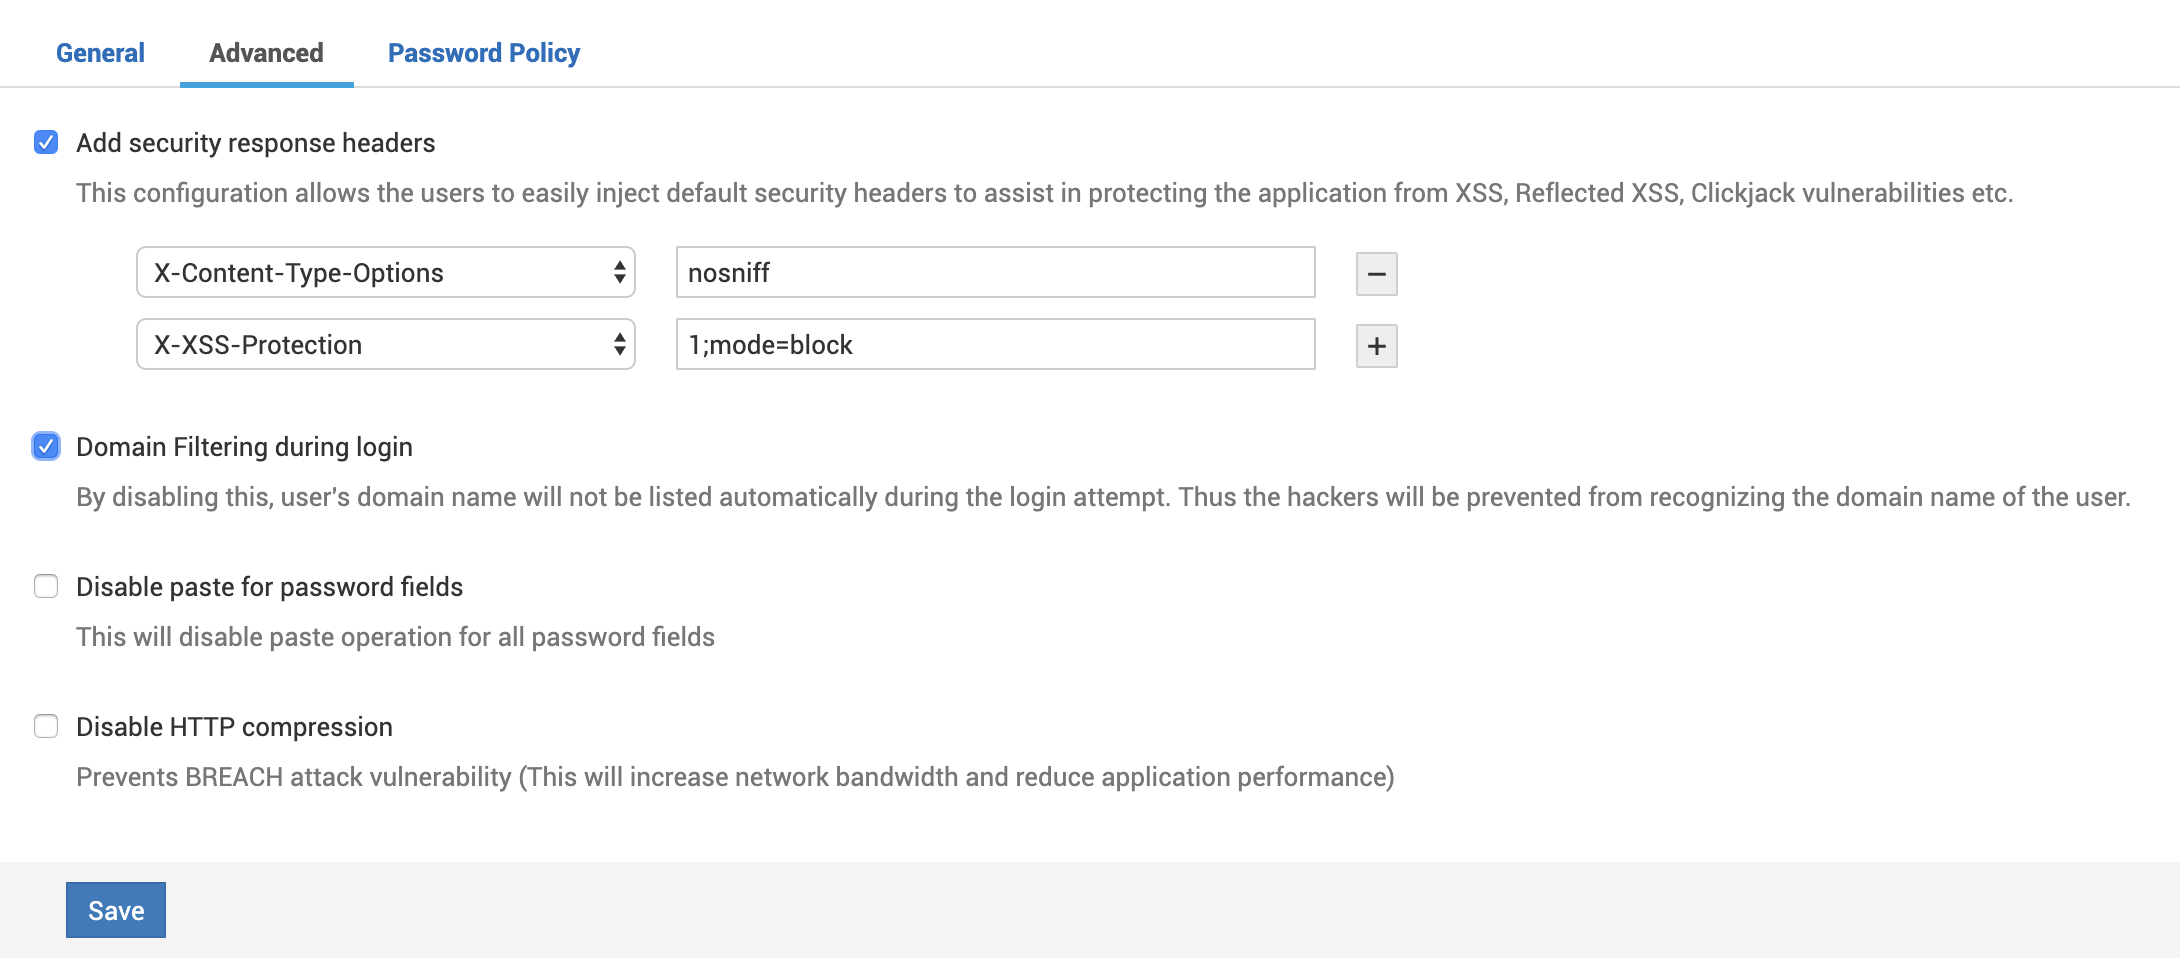2180x960 pixels.
Task: Click the X-Content-Type-Options dropdown arrows
Action: [x=620, y=272]
